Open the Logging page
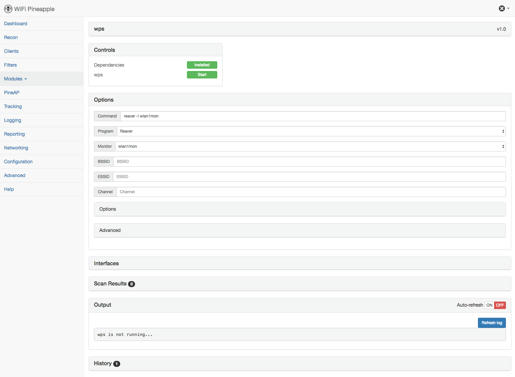The width and height of the screenshot is (515, 377). point(12,120)
